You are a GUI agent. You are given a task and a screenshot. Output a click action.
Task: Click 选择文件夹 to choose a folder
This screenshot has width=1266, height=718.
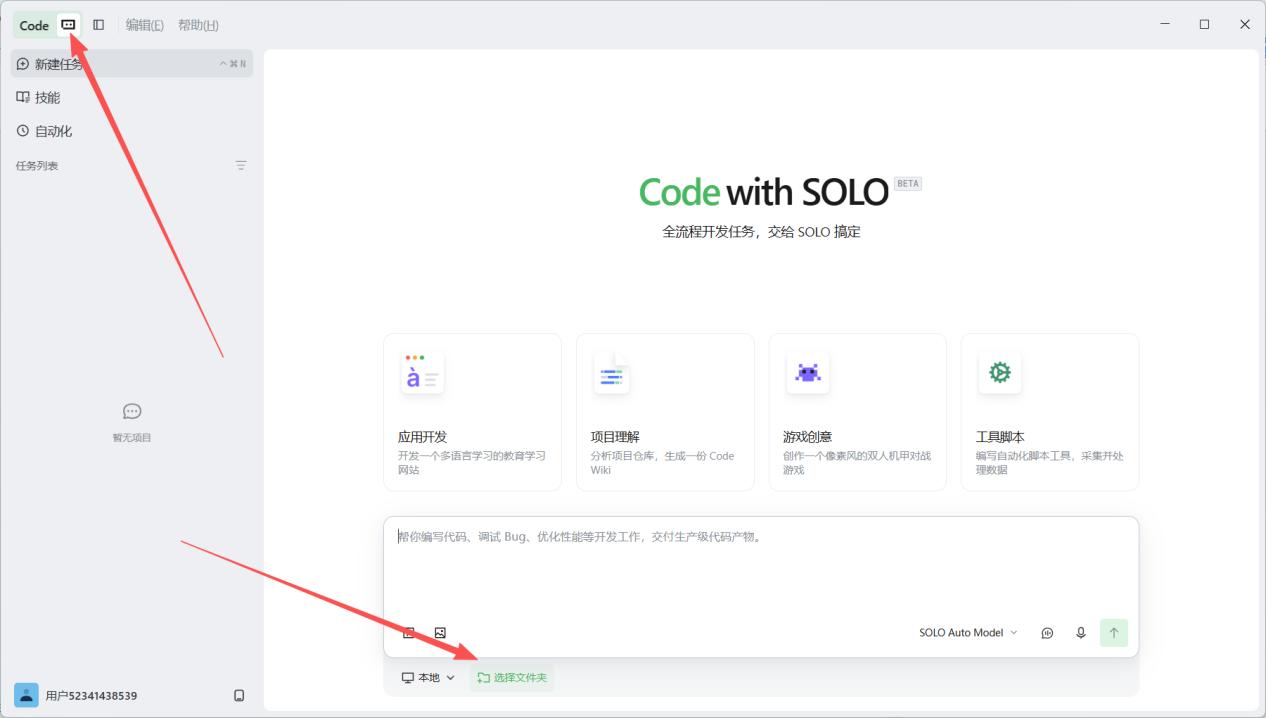point(512,678)
